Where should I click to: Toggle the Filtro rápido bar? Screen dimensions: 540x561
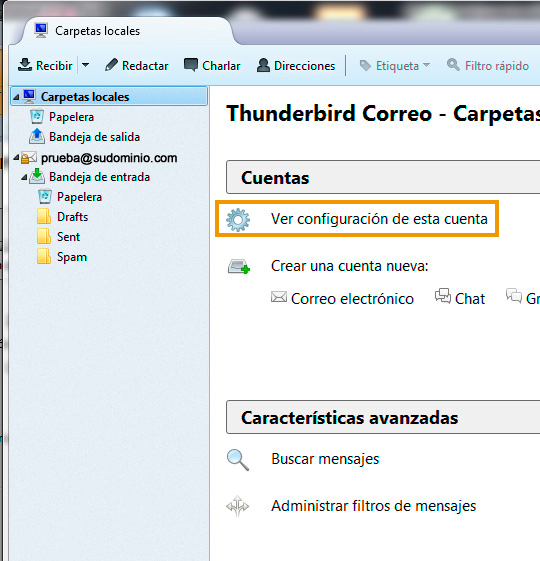point(488,65)
